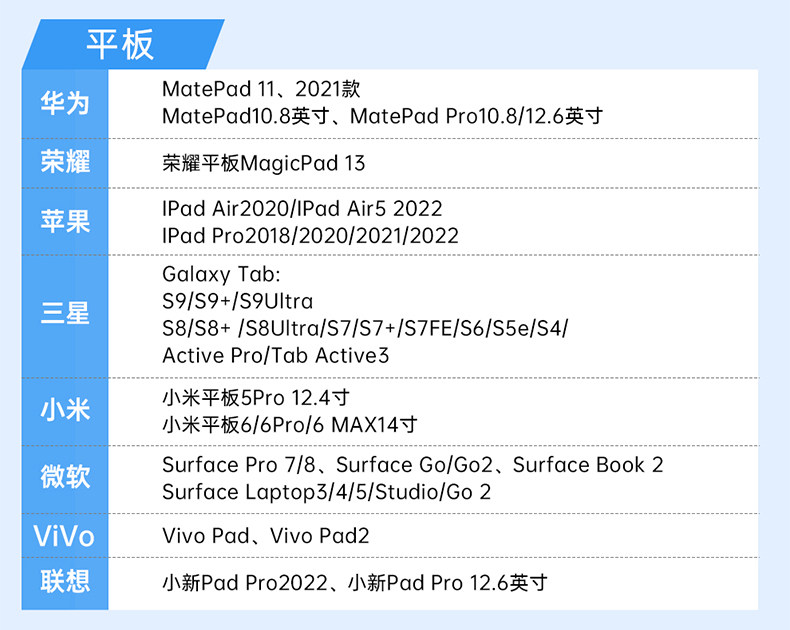Click the MatePad 11、2021款 text line
Viewport: 790px width, 630px height.
coord(263,90)
